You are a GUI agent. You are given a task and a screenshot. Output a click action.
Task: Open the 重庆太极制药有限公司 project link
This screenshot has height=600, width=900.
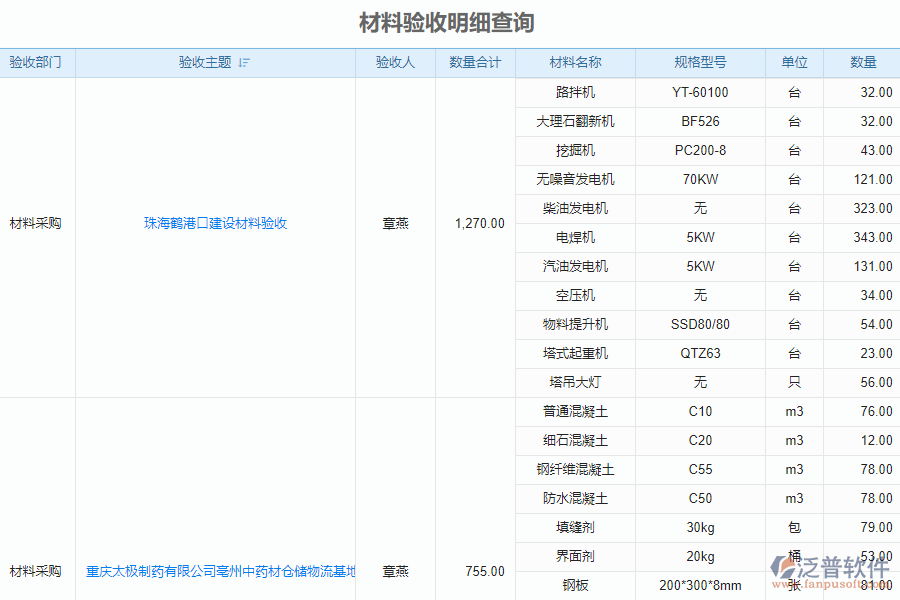pyautogui.click(x=215, y=571)
